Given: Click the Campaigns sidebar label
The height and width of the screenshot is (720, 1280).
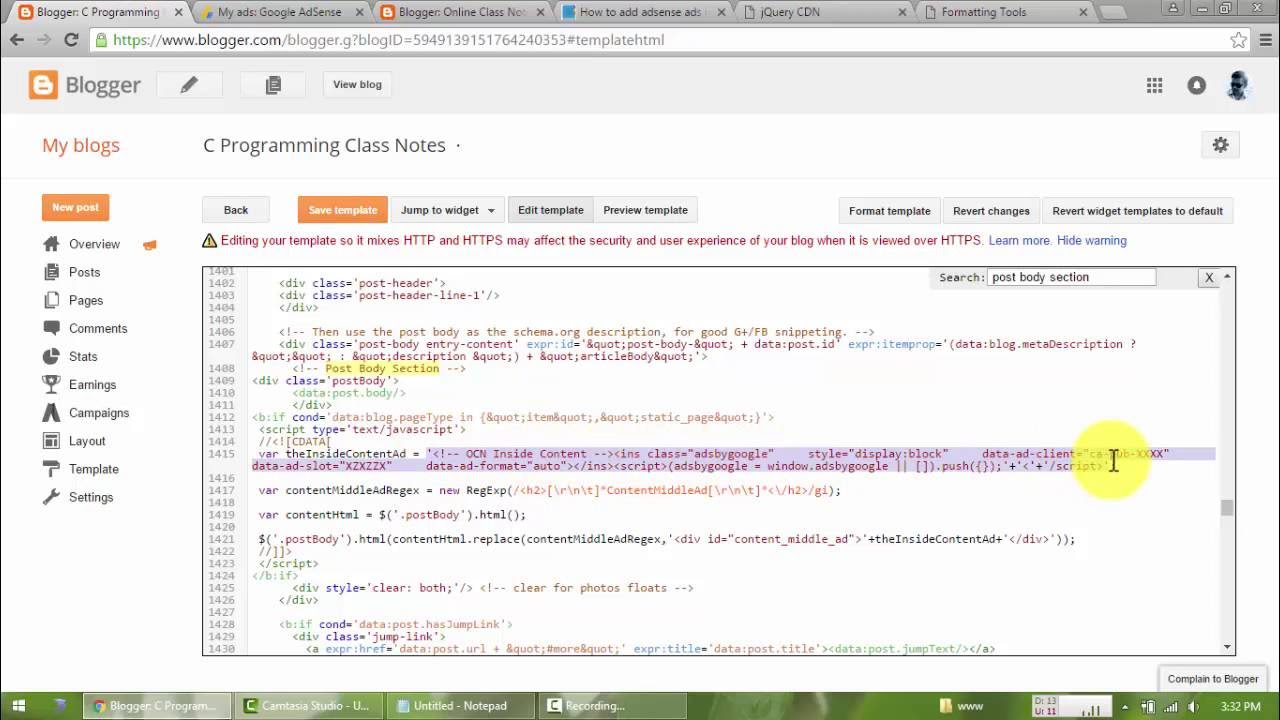Looking at the screenshot, I should click(99, 412).
